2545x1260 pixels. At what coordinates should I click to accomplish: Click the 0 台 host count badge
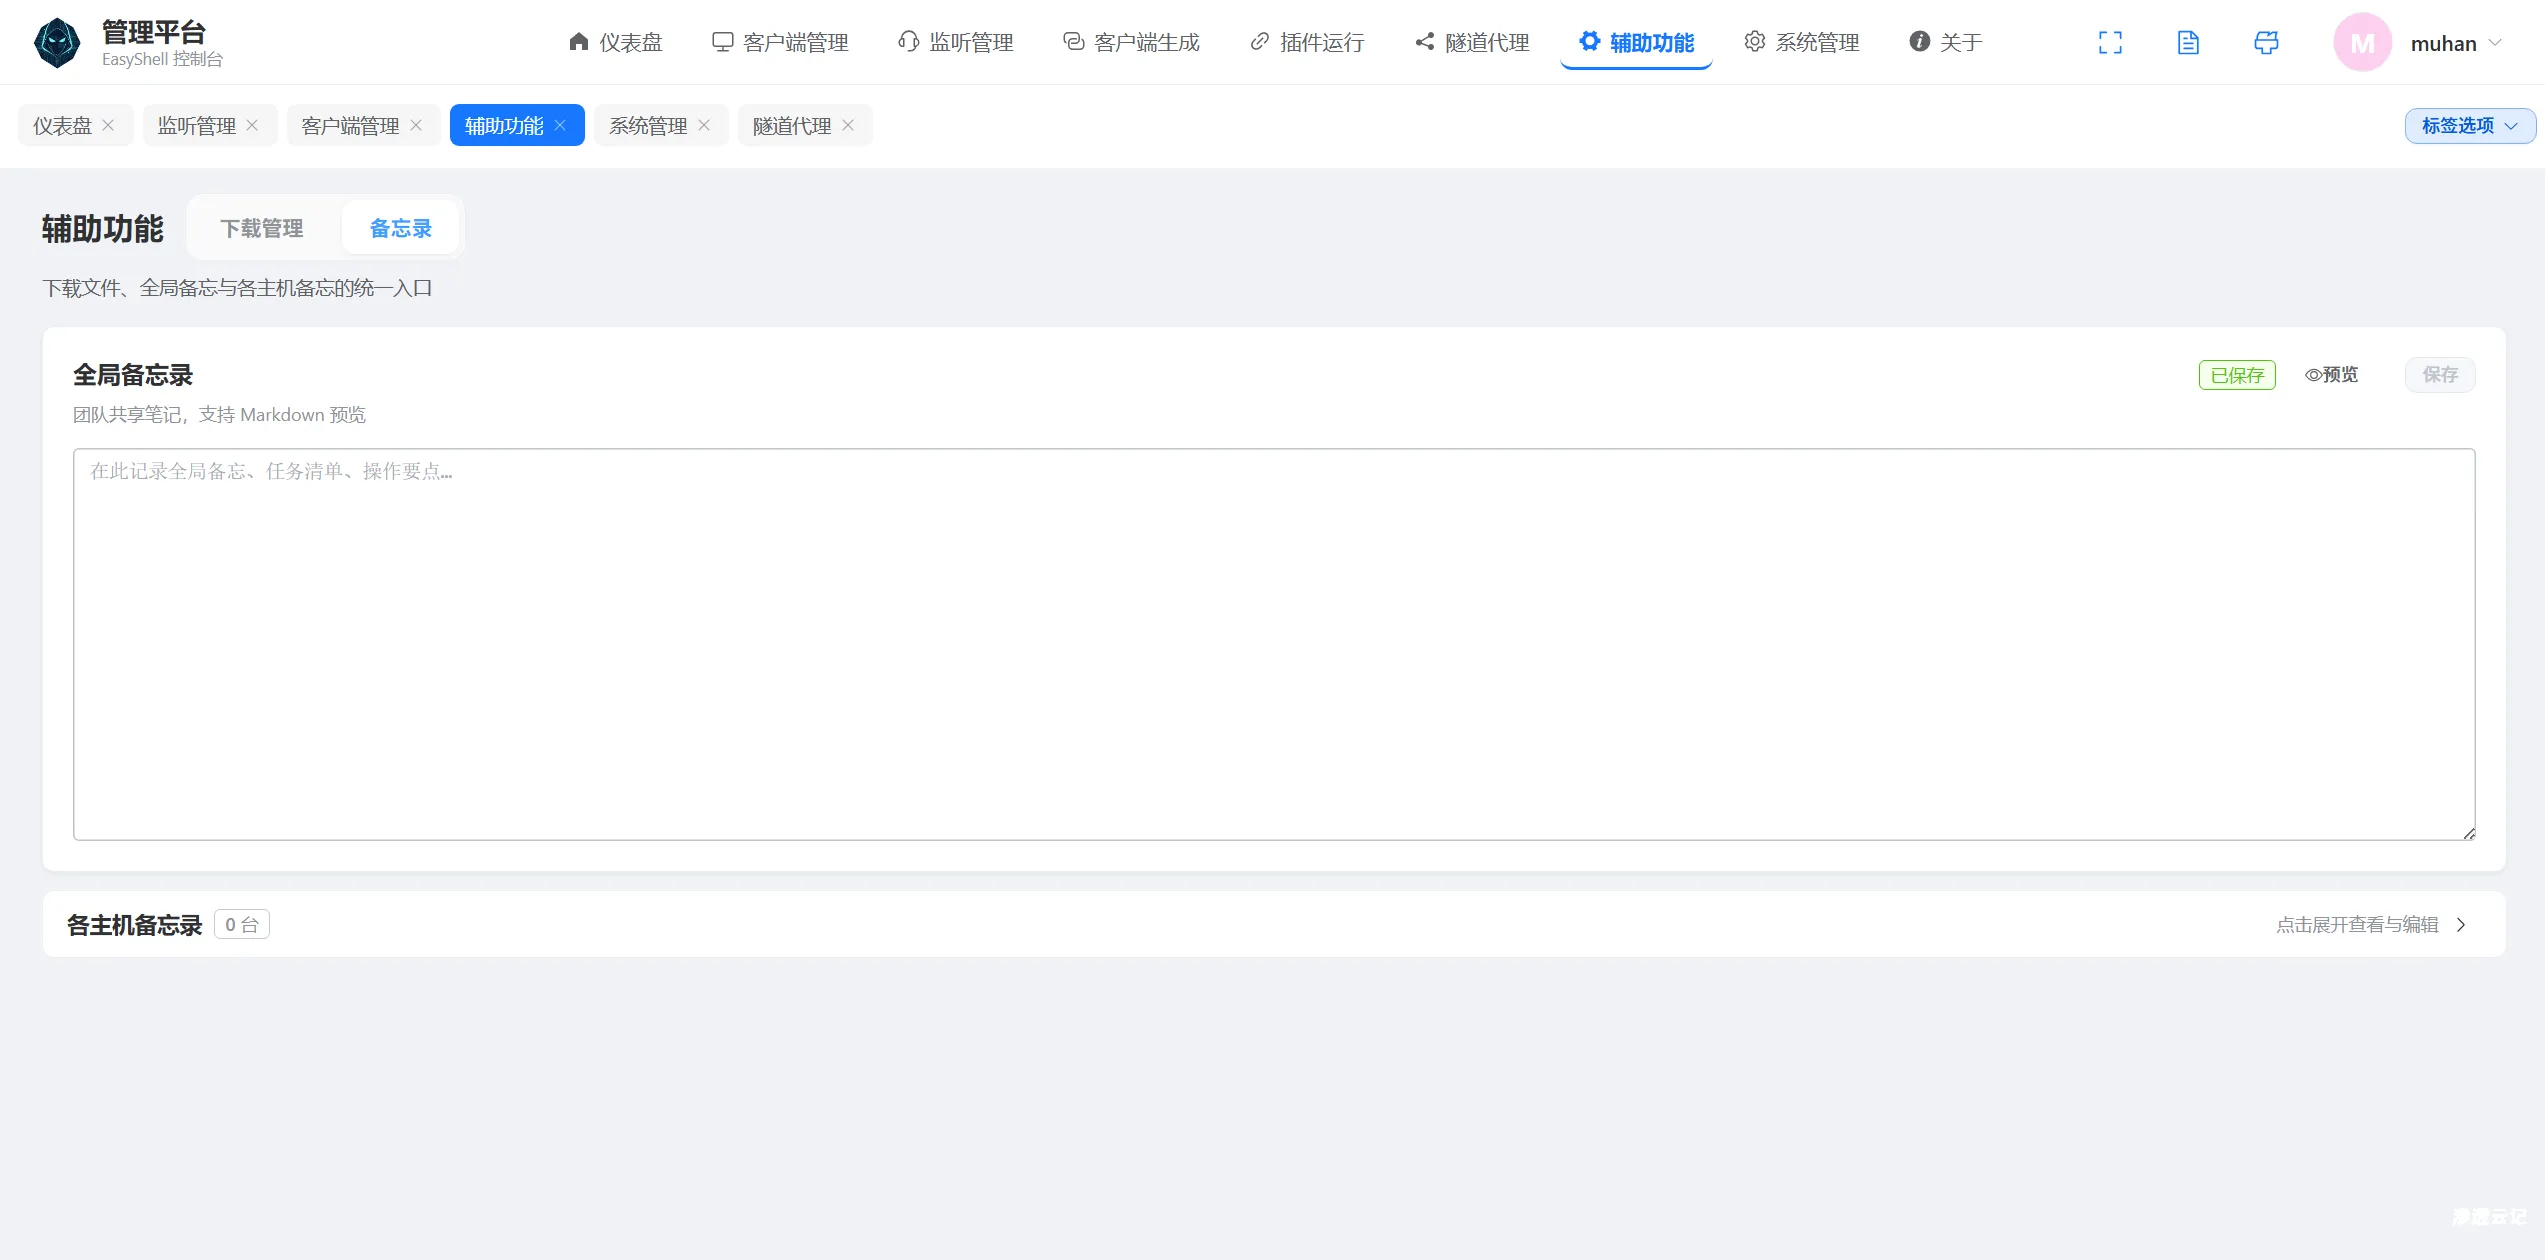click(242, 925)
